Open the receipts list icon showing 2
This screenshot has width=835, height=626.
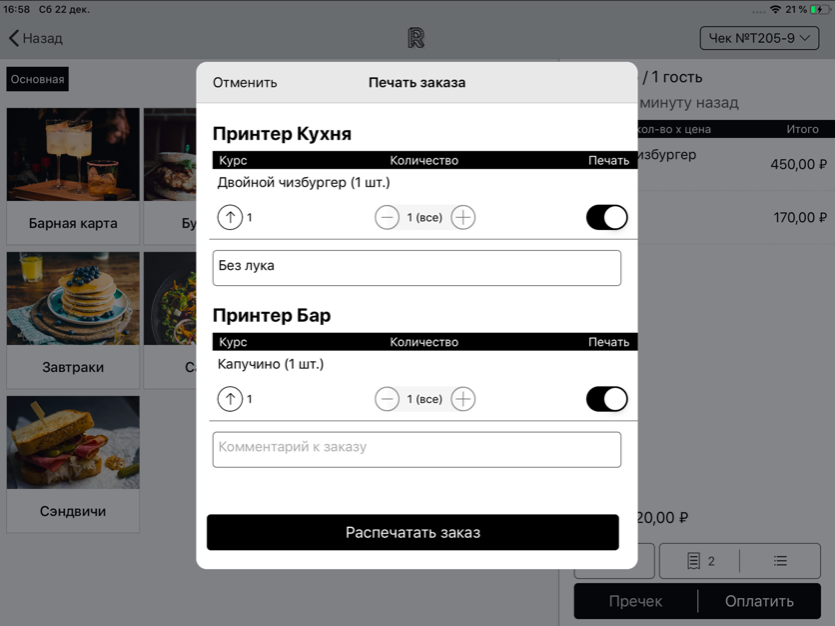pos(700,561)
